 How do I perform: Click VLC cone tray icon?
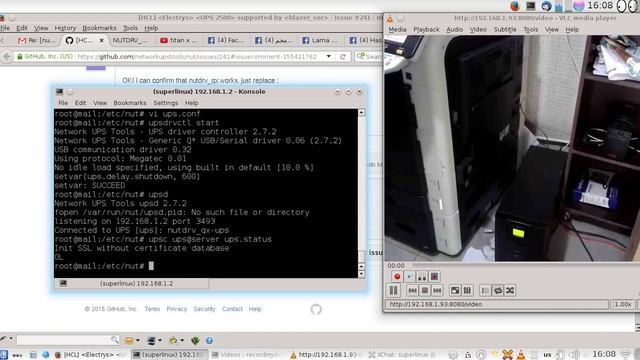pyautogui.click(x=520, y=355)
